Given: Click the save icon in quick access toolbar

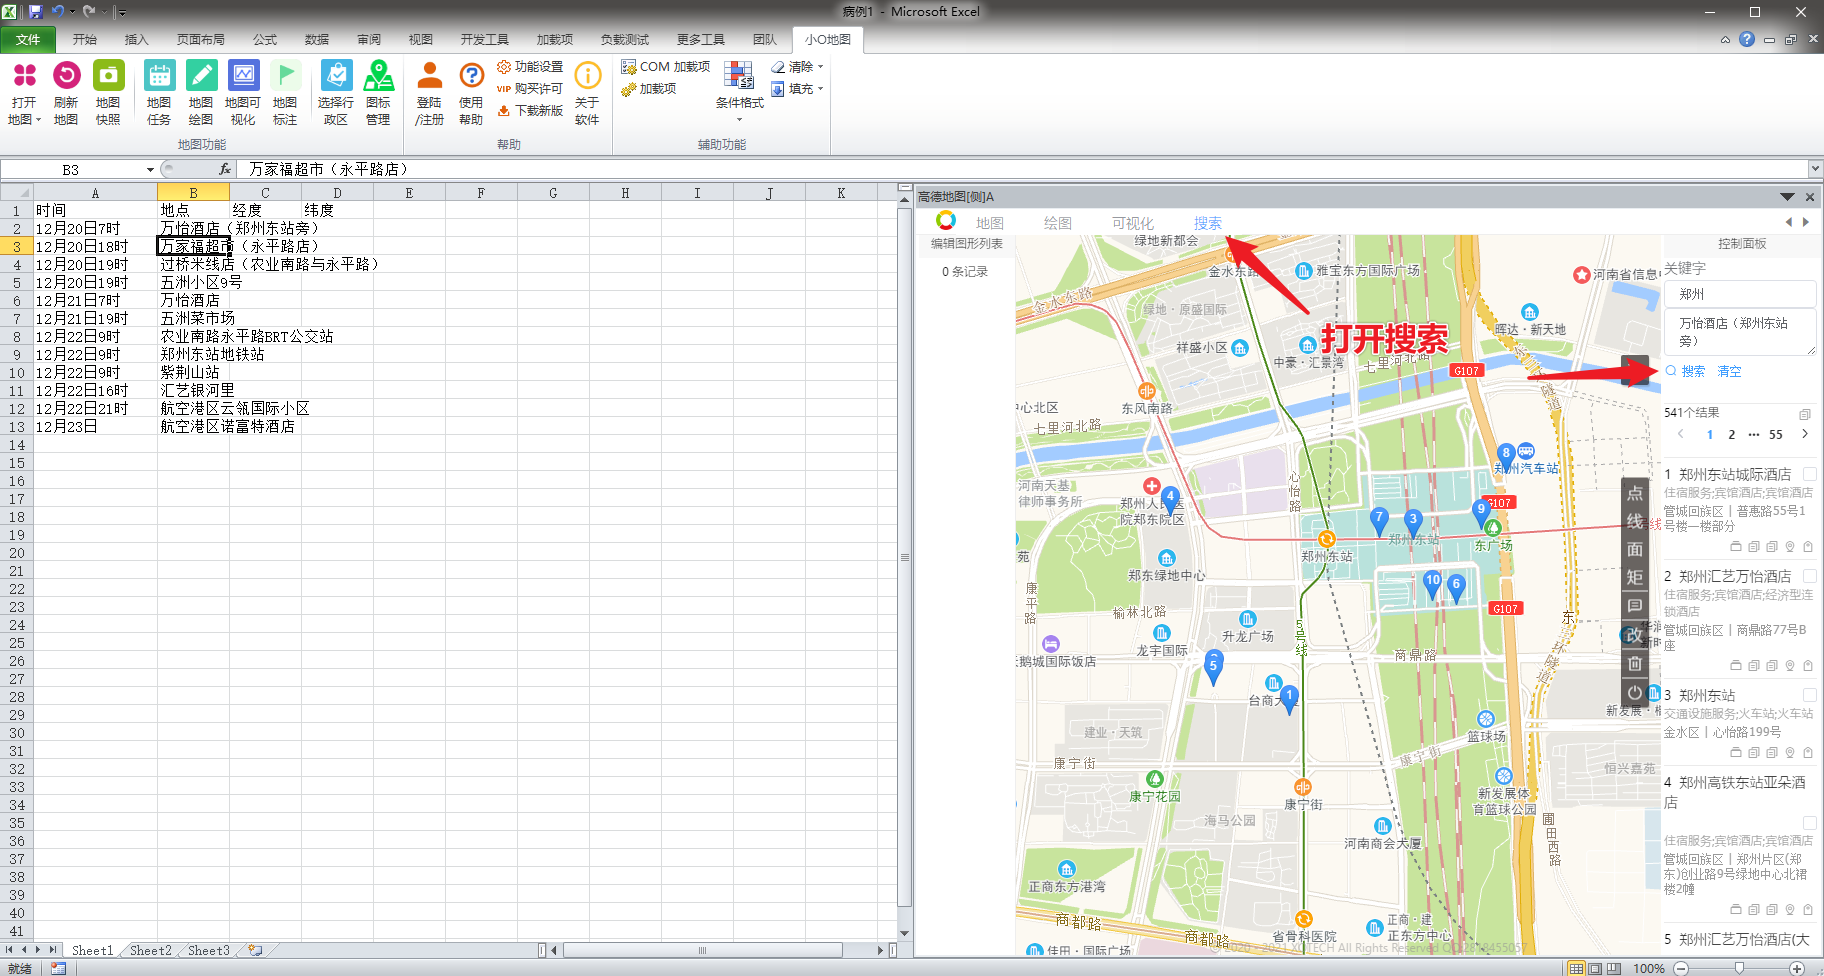Looking at the screenshot, I should point(35,12).
